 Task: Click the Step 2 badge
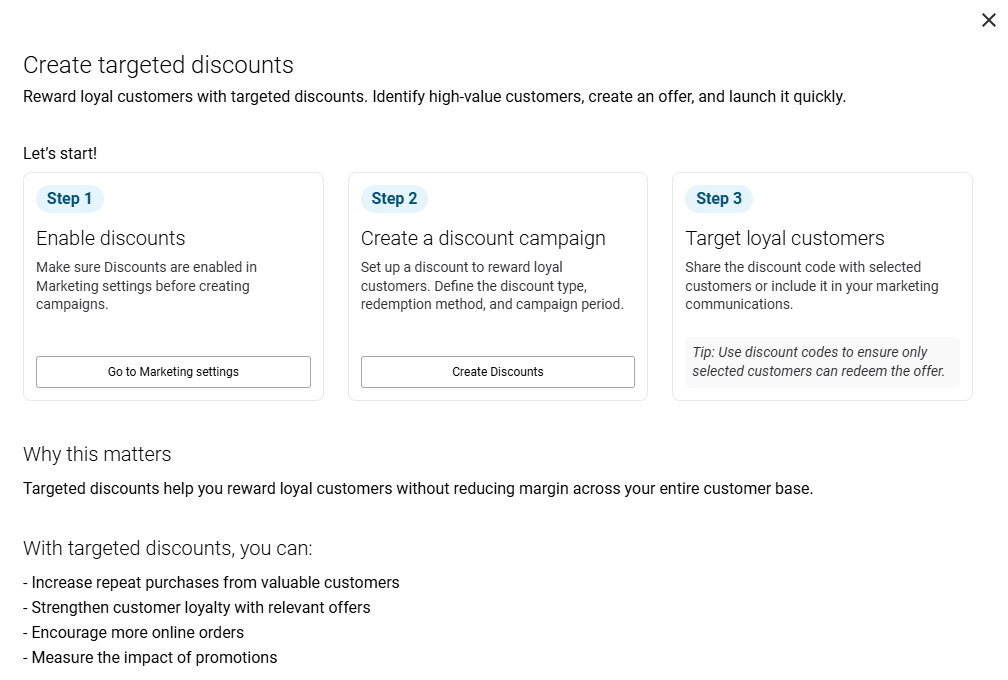click(x=394, y=199)
